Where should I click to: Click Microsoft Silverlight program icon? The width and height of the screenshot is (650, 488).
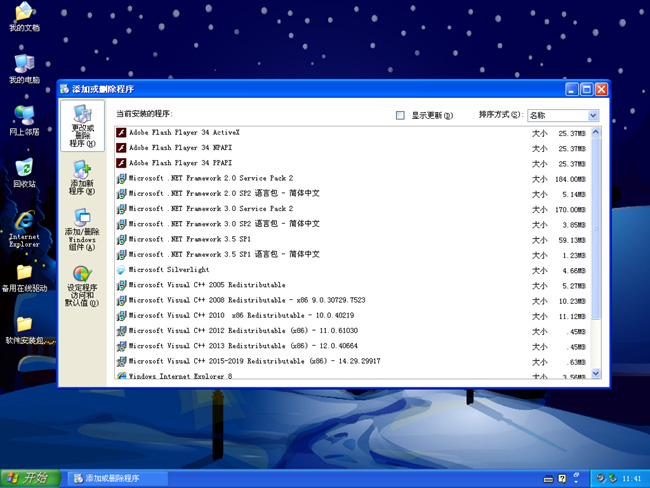tap(121, 270)
